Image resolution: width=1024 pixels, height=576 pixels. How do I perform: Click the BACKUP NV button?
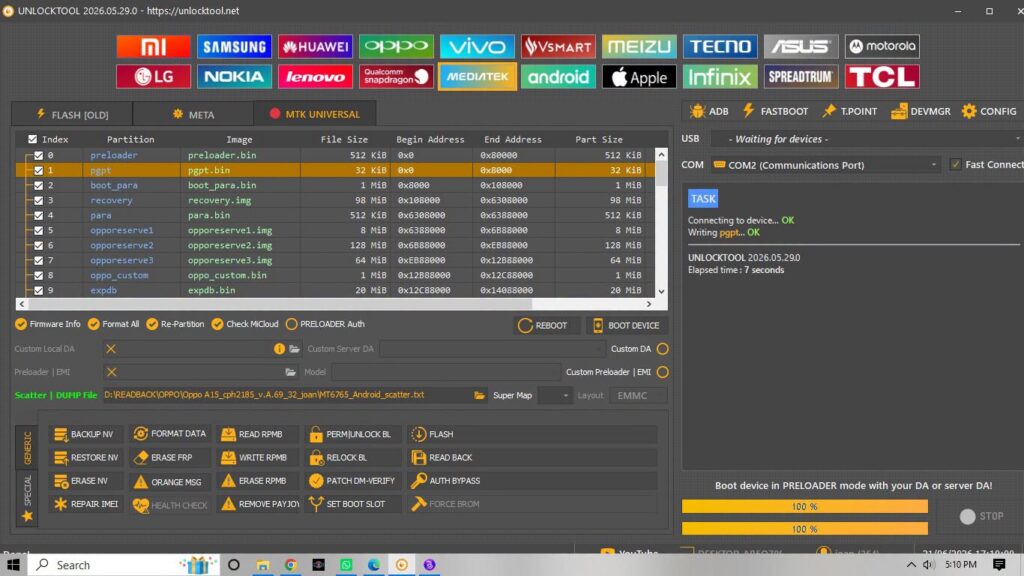[x=84, y=434]
